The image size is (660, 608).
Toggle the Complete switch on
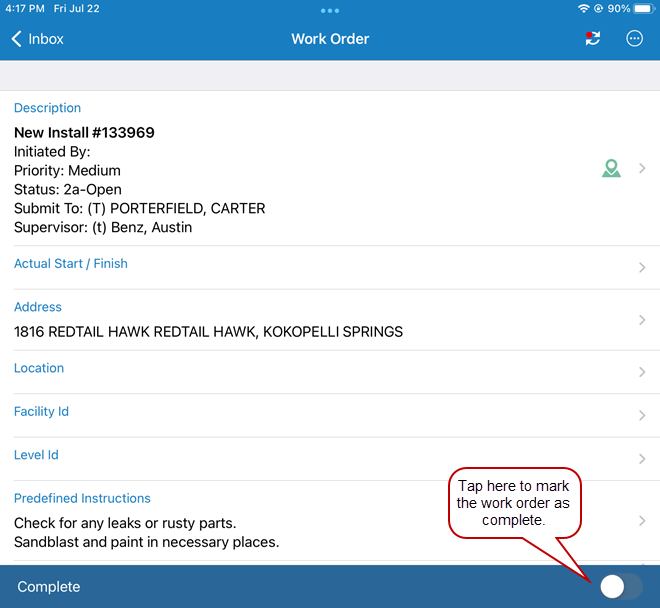[x=620, y=587]
